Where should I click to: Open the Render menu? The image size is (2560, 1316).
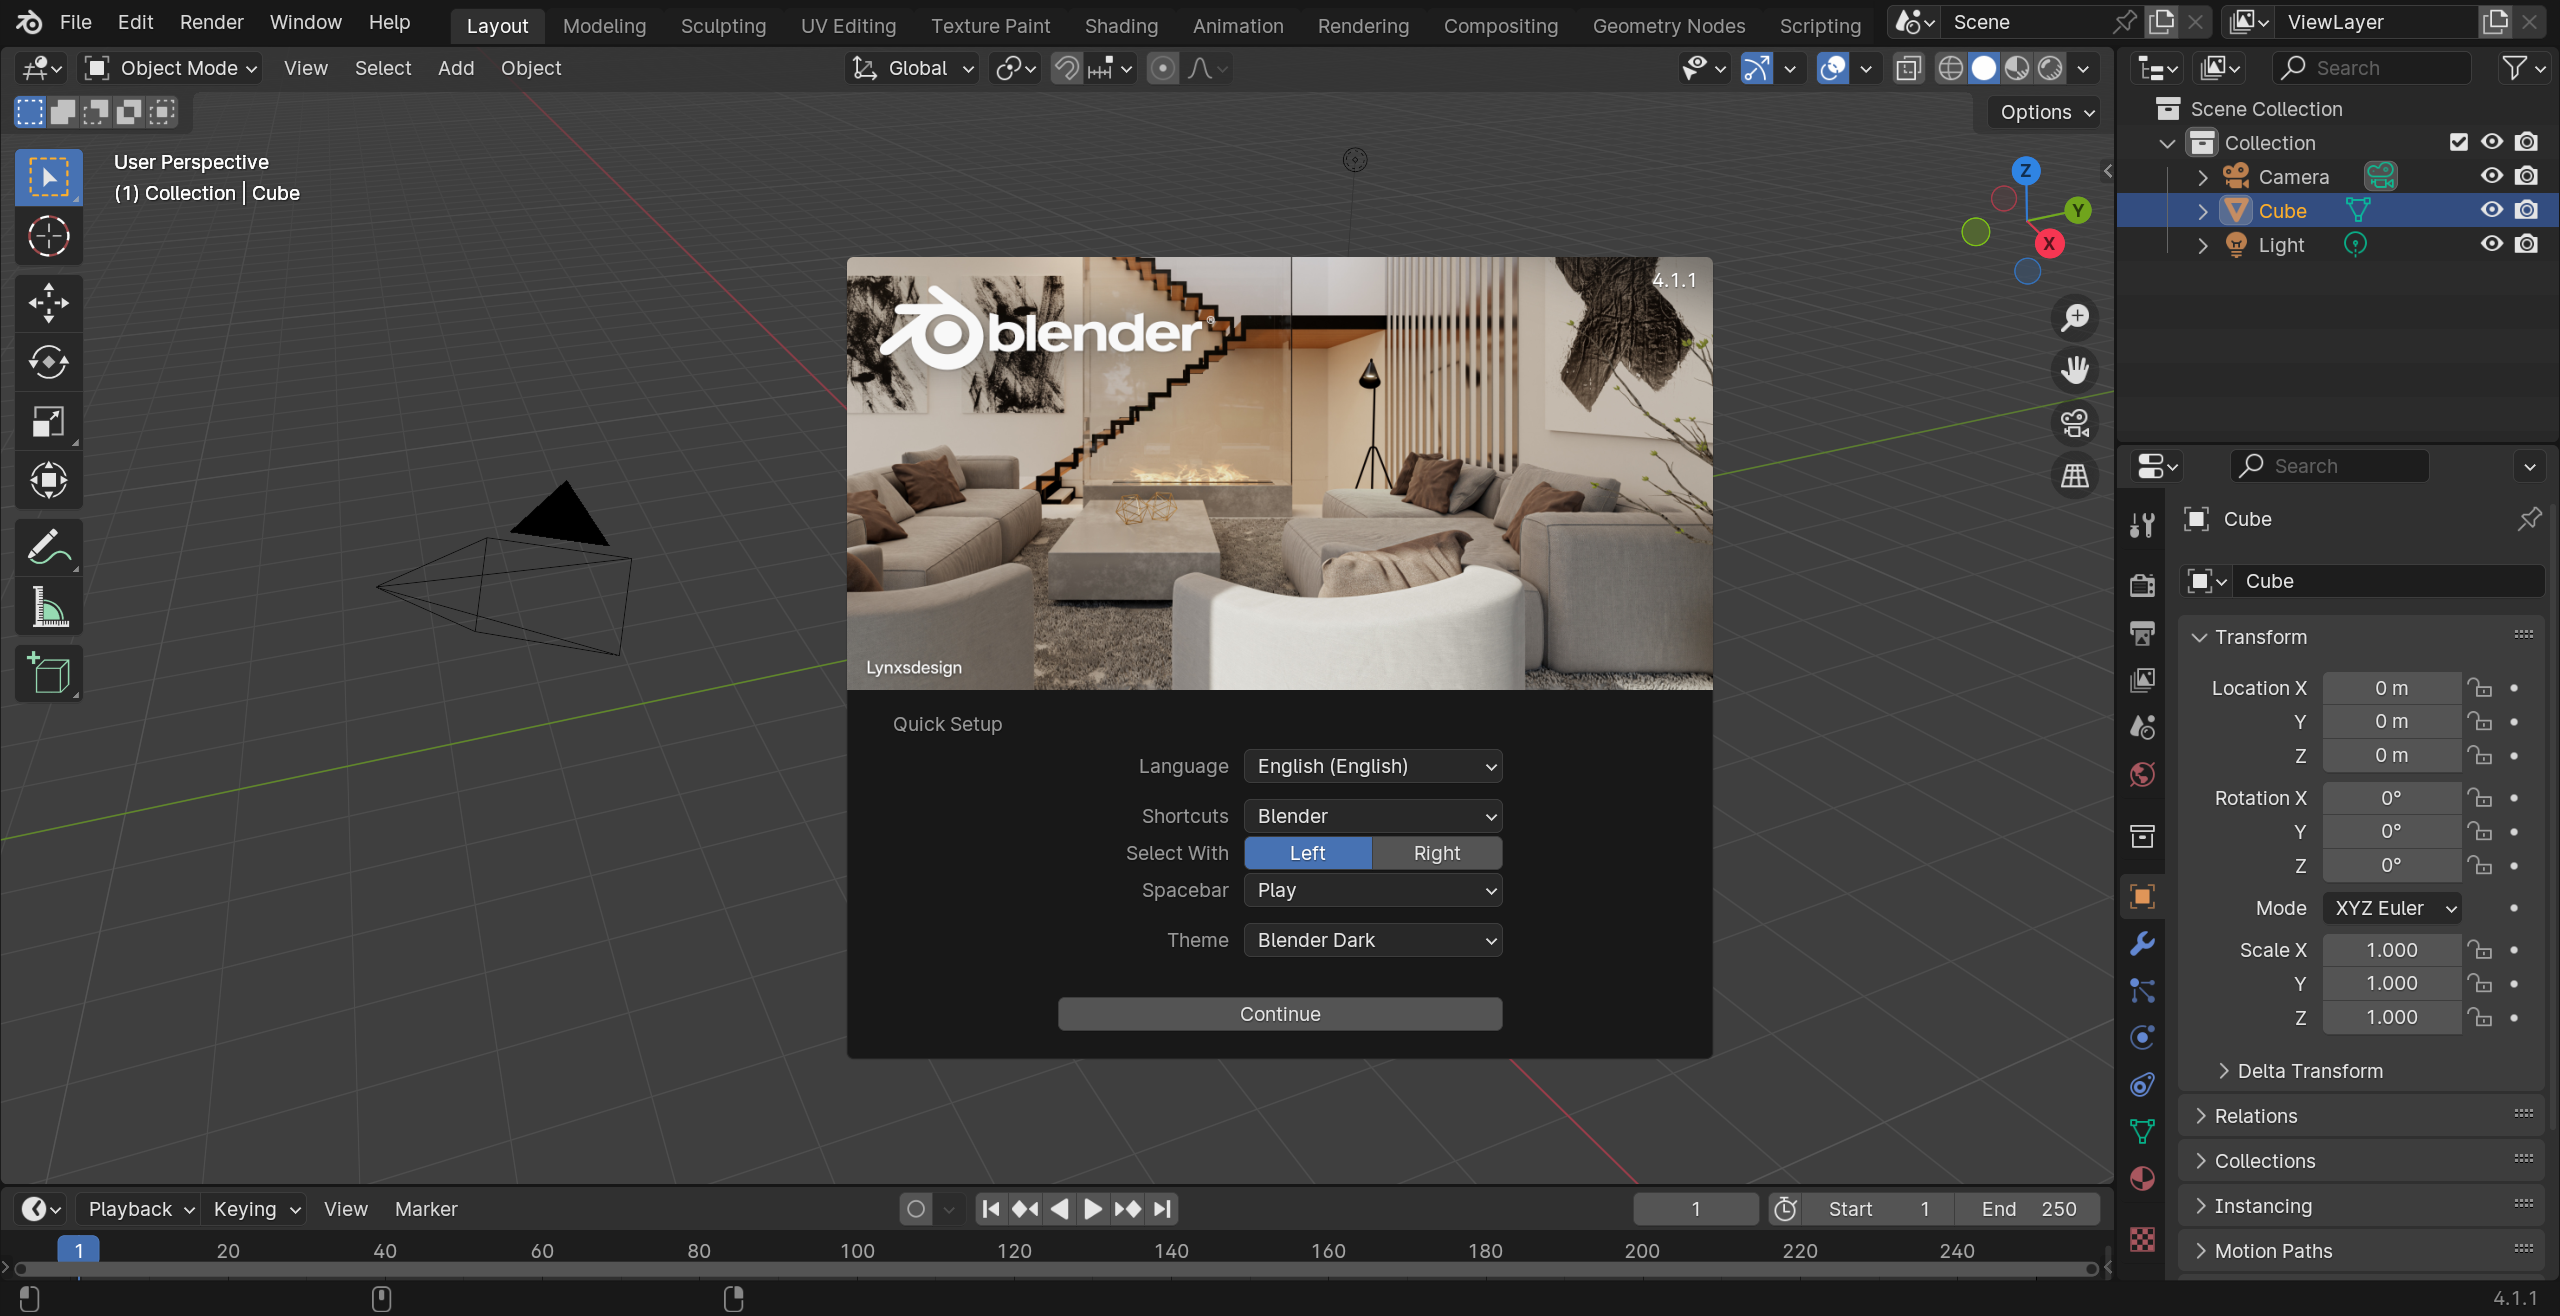211,22
